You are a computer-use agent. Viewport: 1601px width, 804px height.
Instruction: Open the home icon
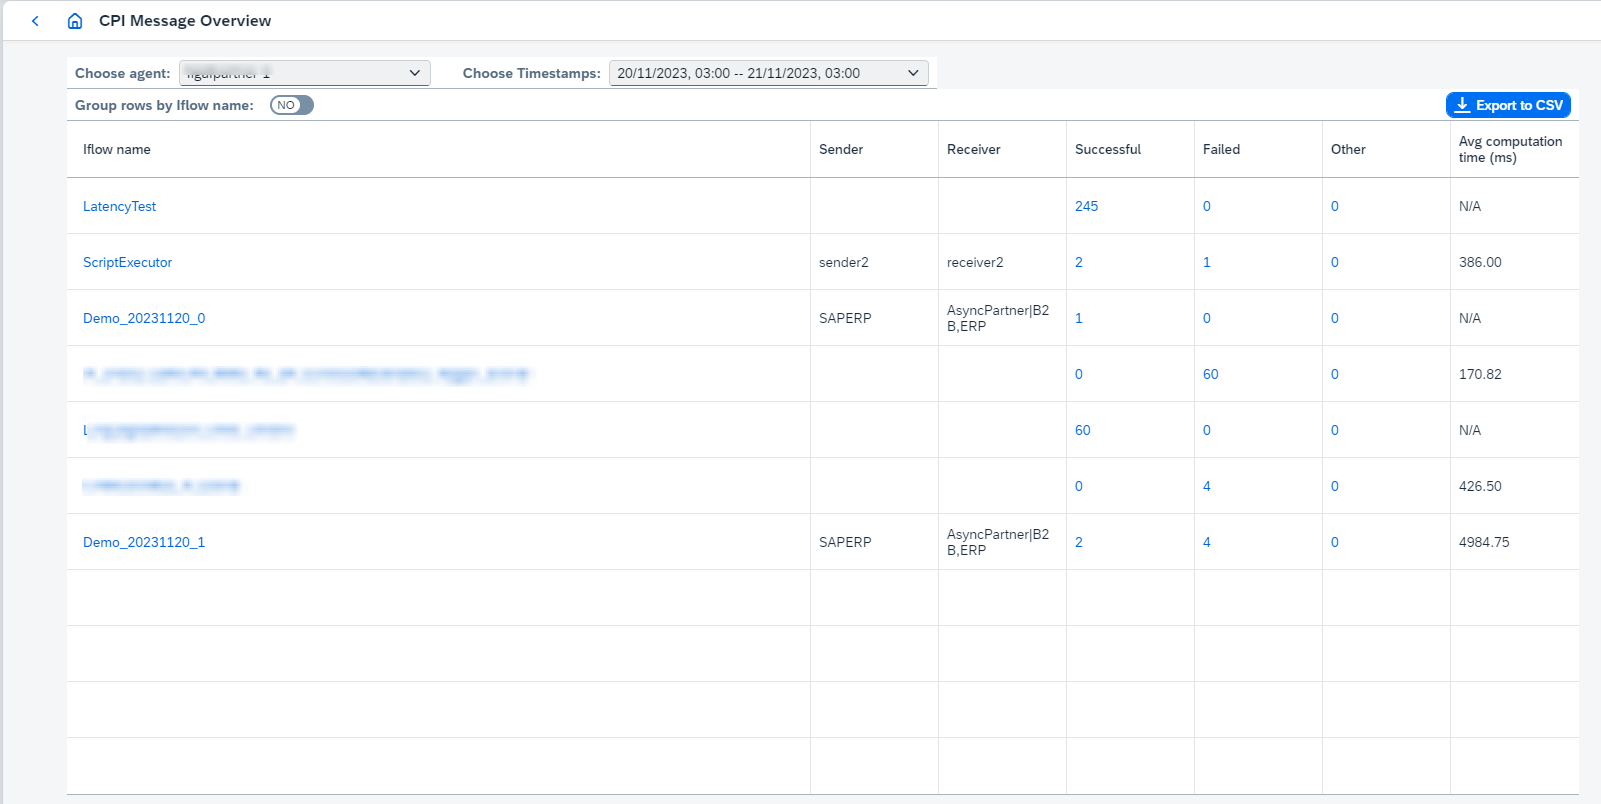coord(75,21)
